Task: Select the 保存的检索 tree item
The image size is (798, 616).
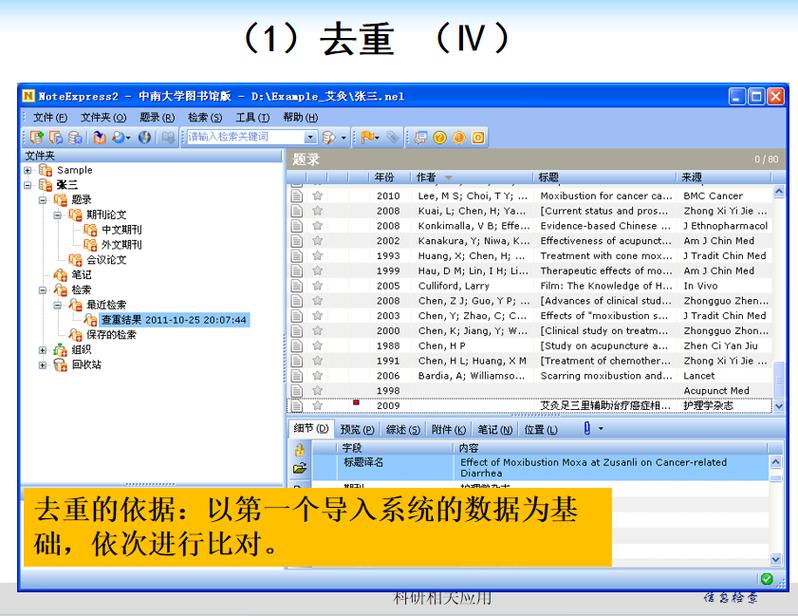Action: [x=111, y=334]
